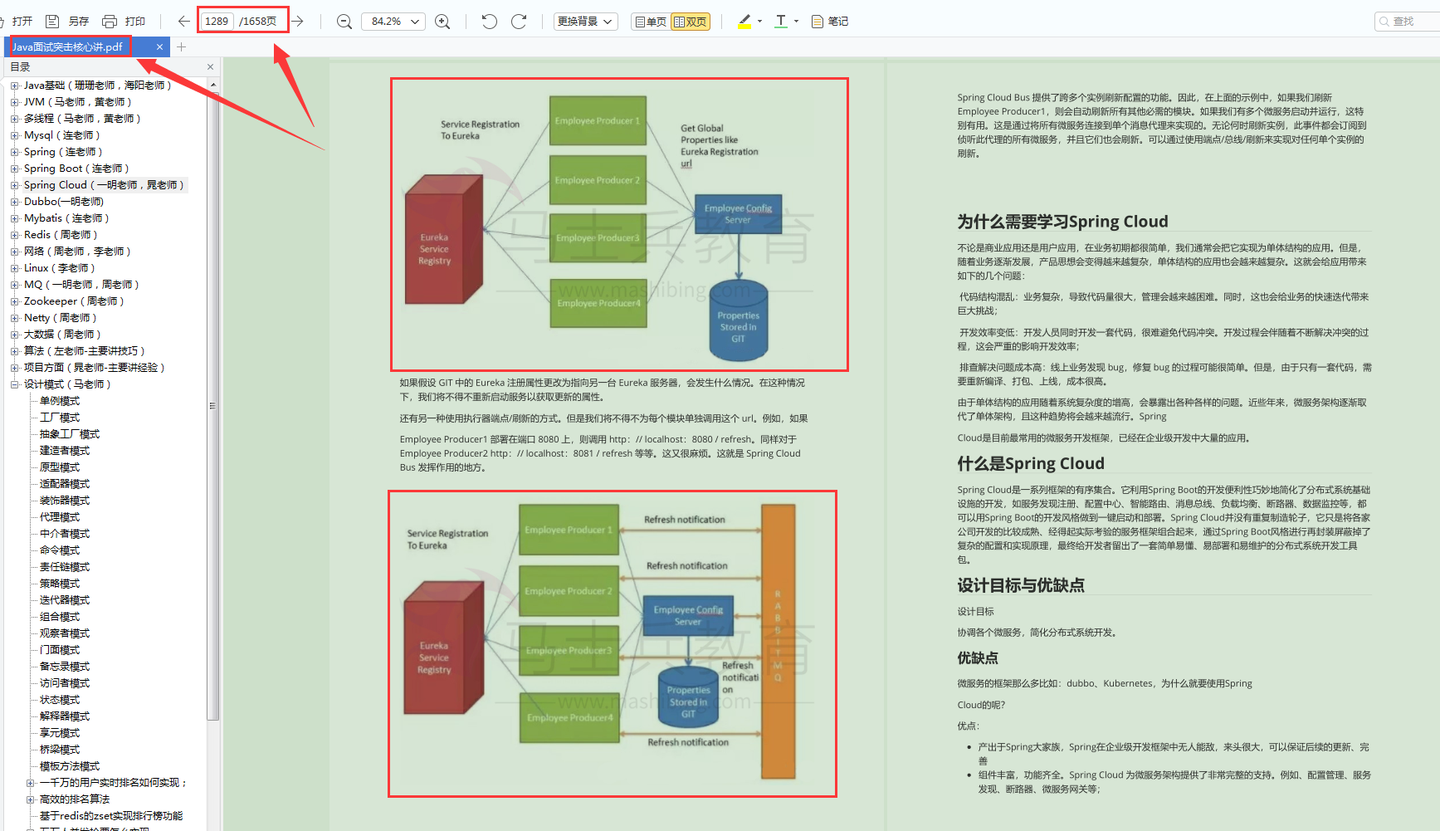
Task: Go to the previous page arrow
Action: [x=184, y=21]
